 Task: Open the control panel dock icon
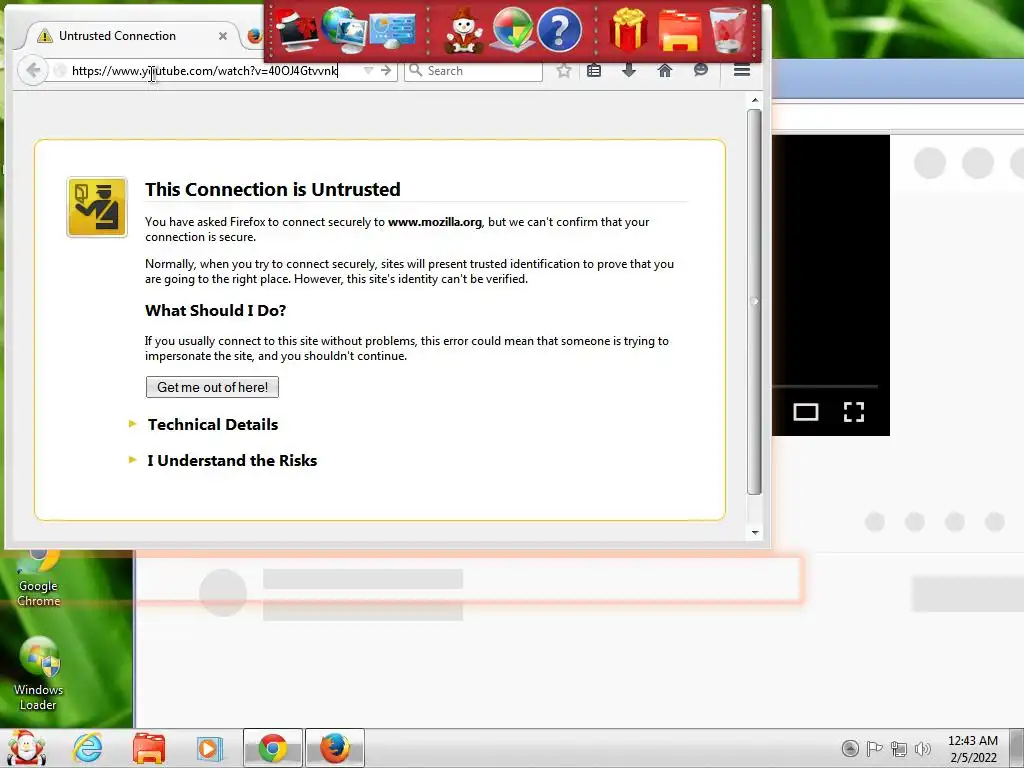(392, 31)
